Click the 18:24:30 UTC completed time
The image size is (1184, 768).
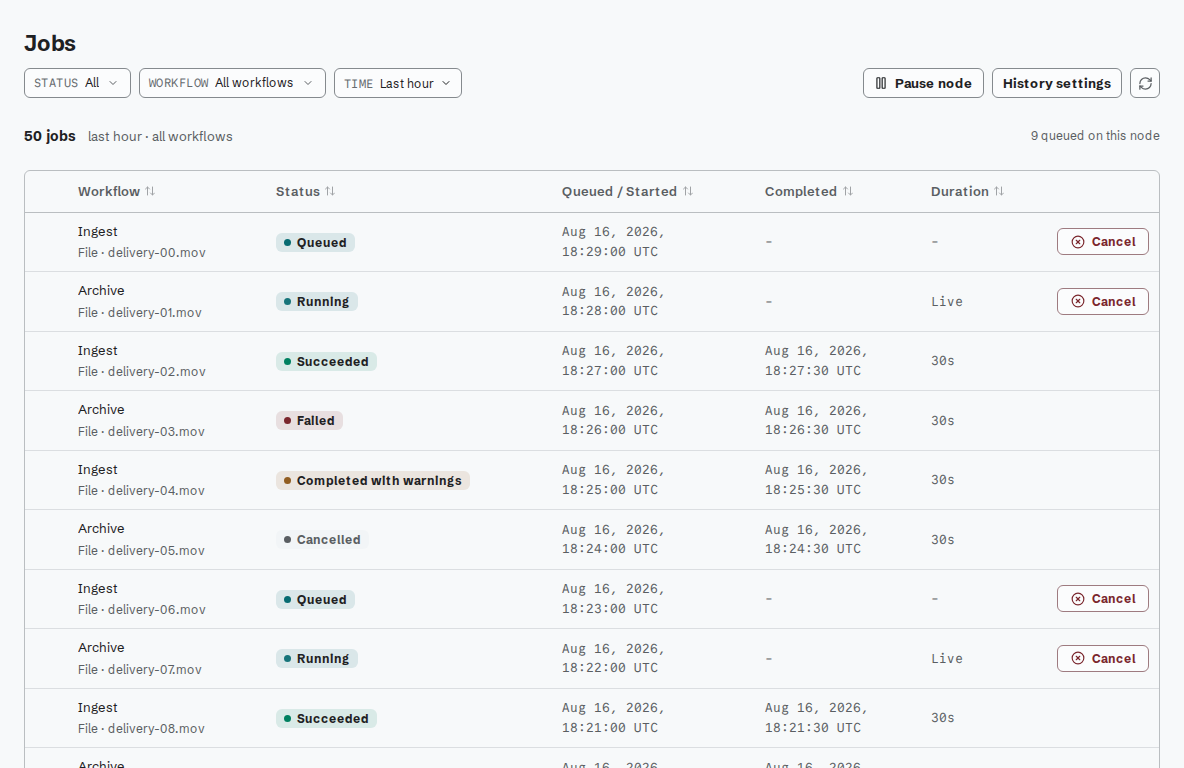coord(812,548)
